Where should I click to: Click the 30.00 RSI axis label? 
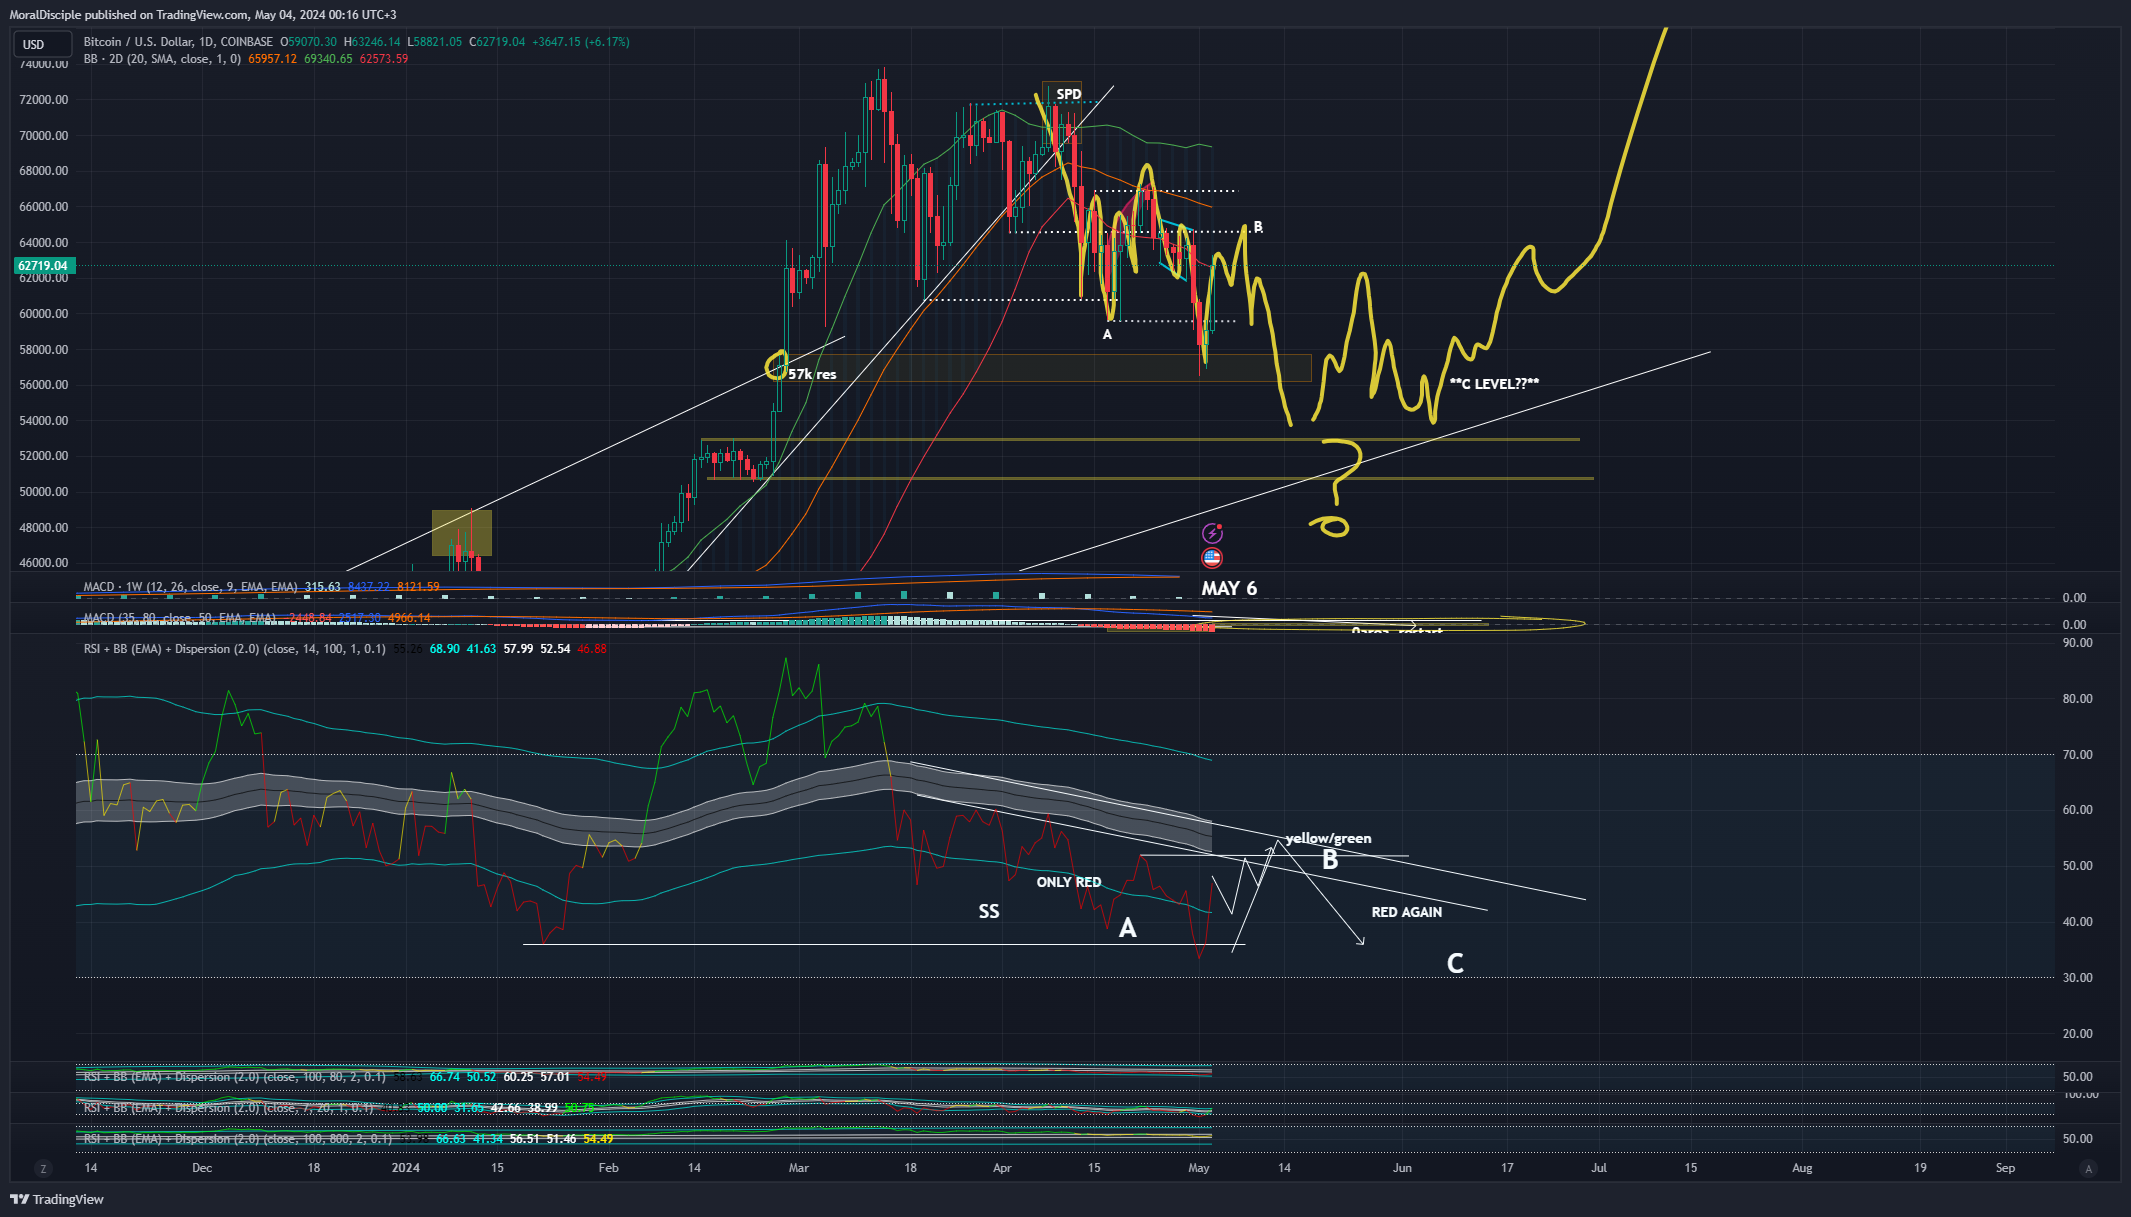coord(2078,978)
